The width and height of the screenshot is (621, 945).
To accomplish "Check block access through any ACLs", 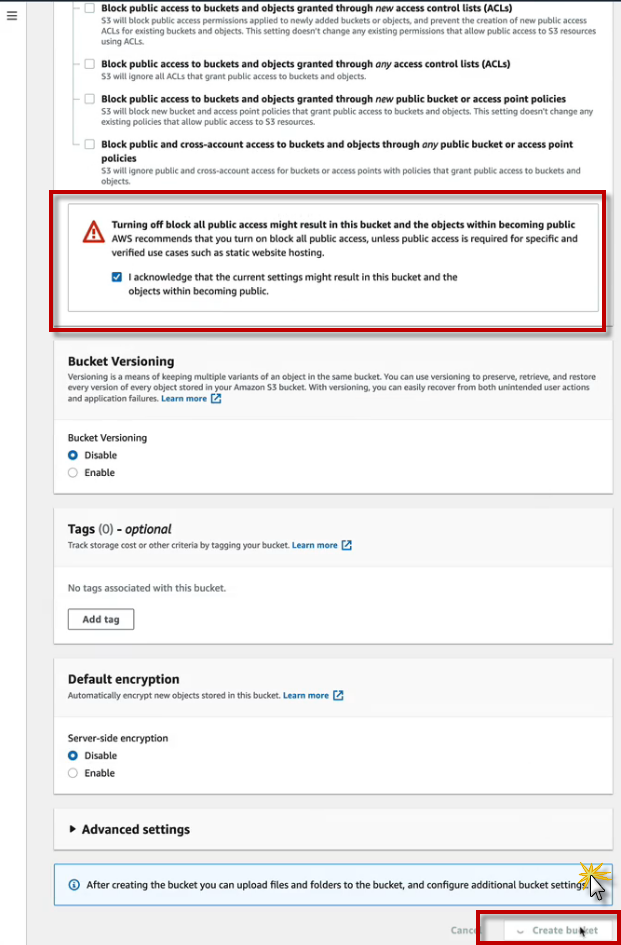I will [x=90, y=64].
